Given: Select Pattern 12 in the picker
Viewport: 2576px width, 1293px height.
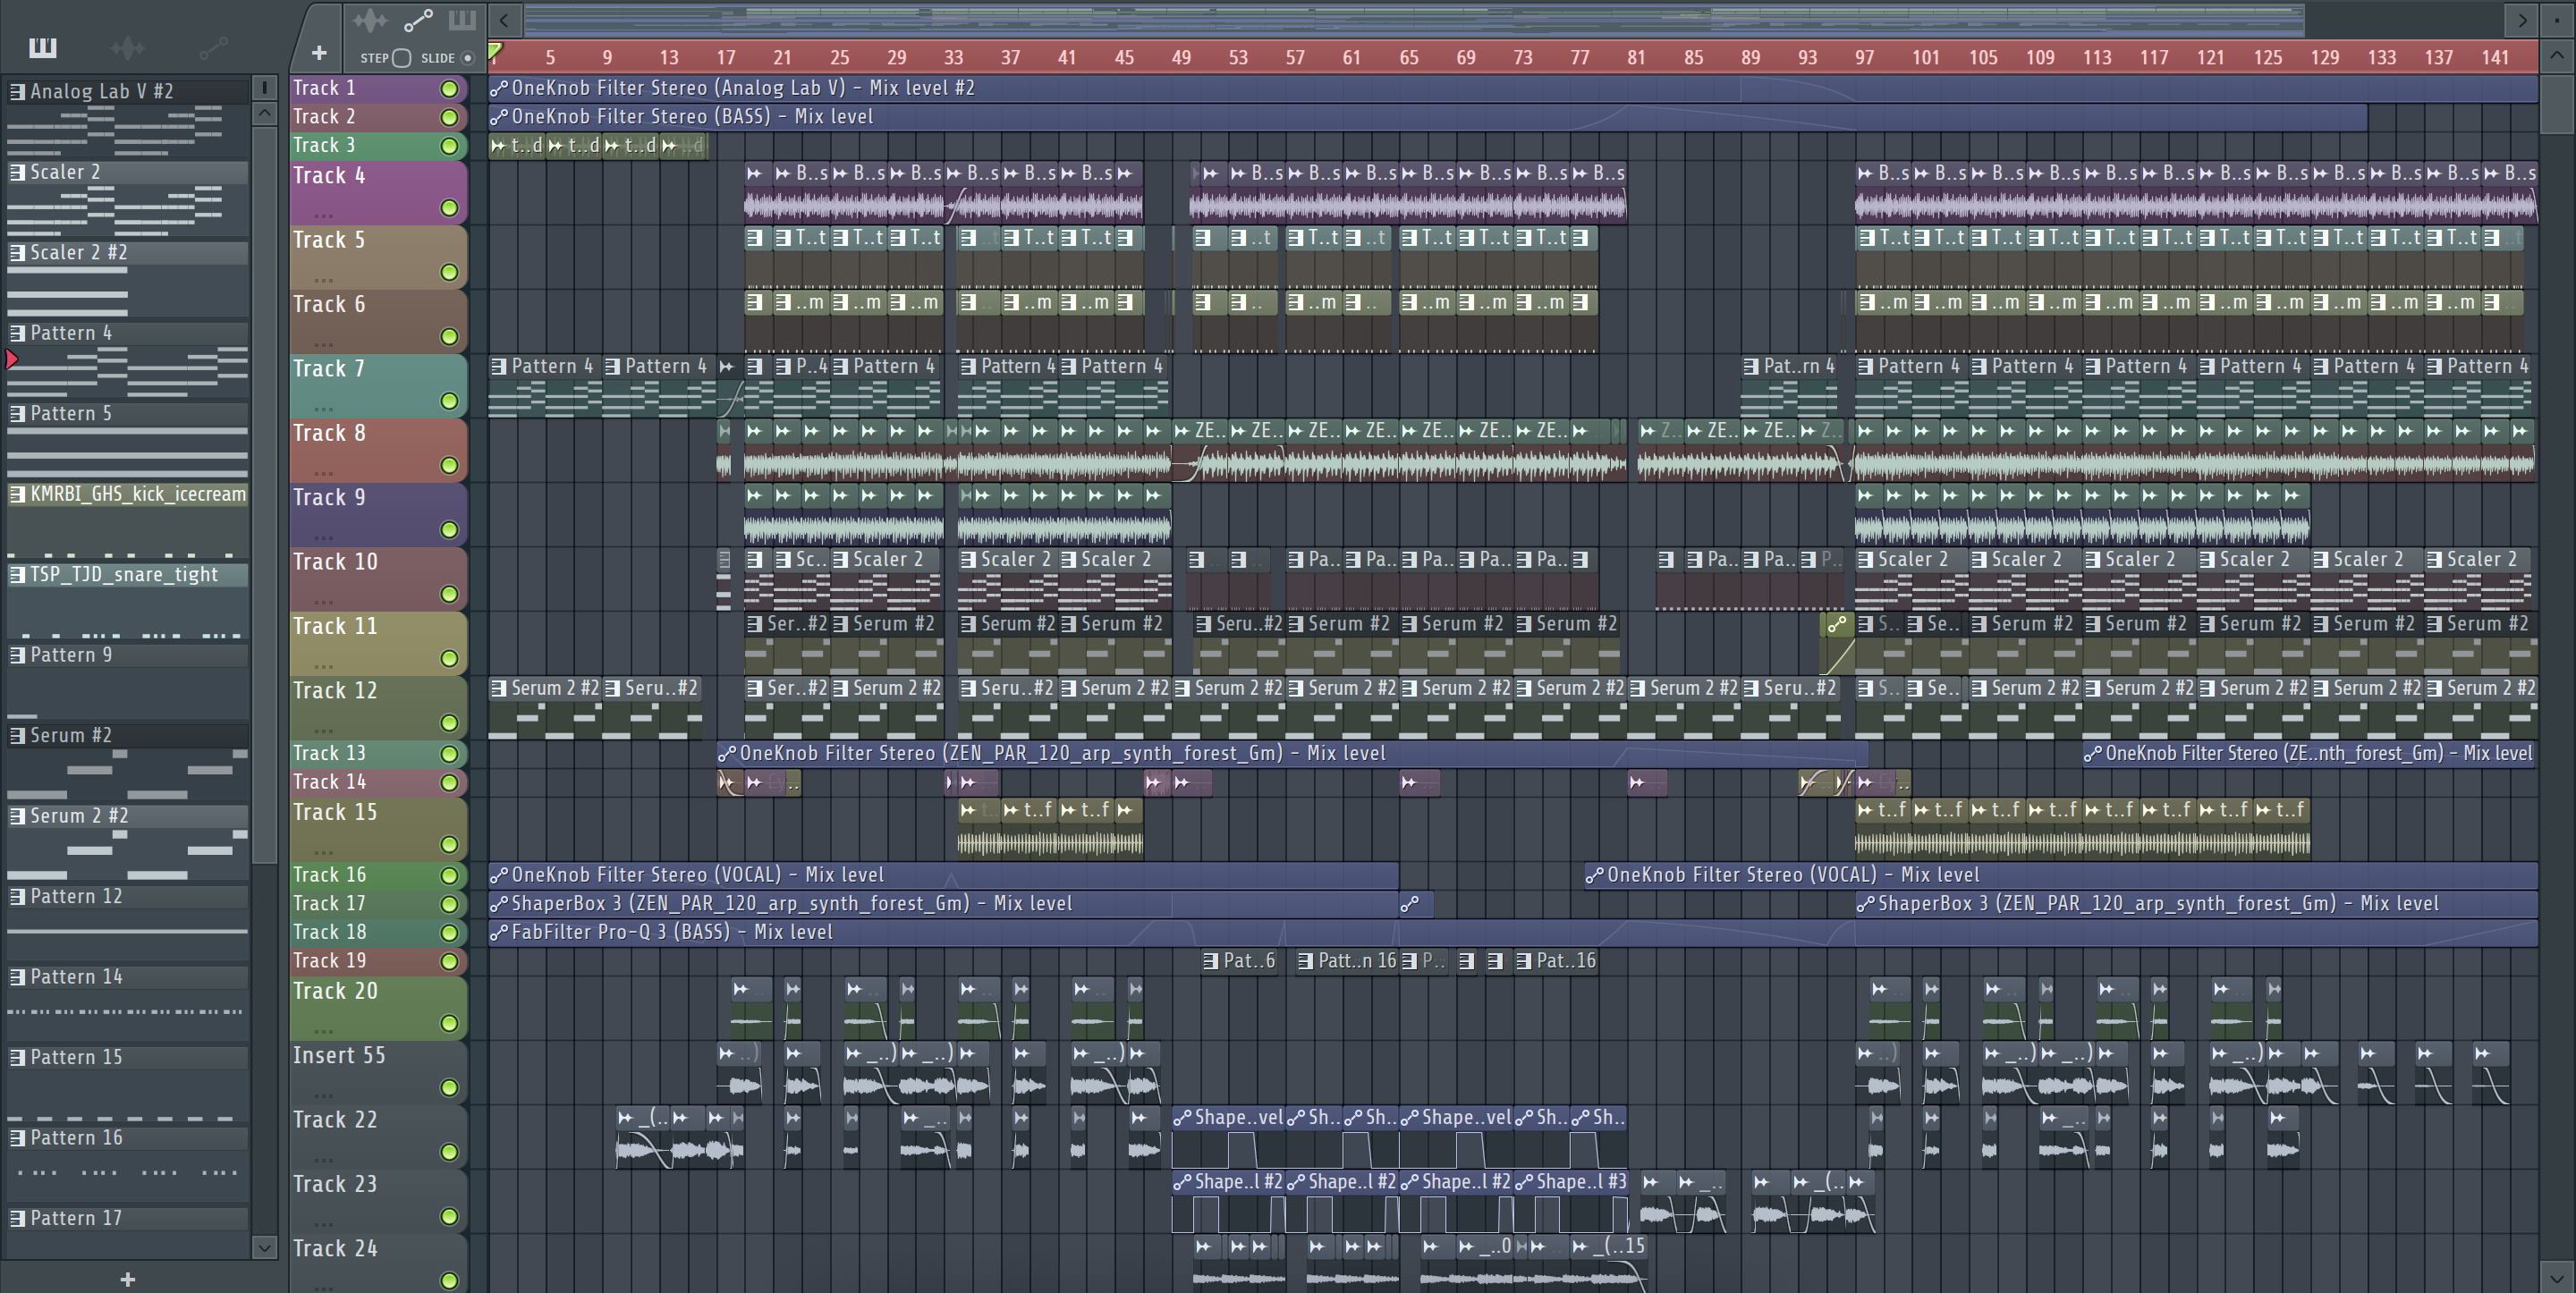Looking at the screenshot, I should click(x=128, y=896).
